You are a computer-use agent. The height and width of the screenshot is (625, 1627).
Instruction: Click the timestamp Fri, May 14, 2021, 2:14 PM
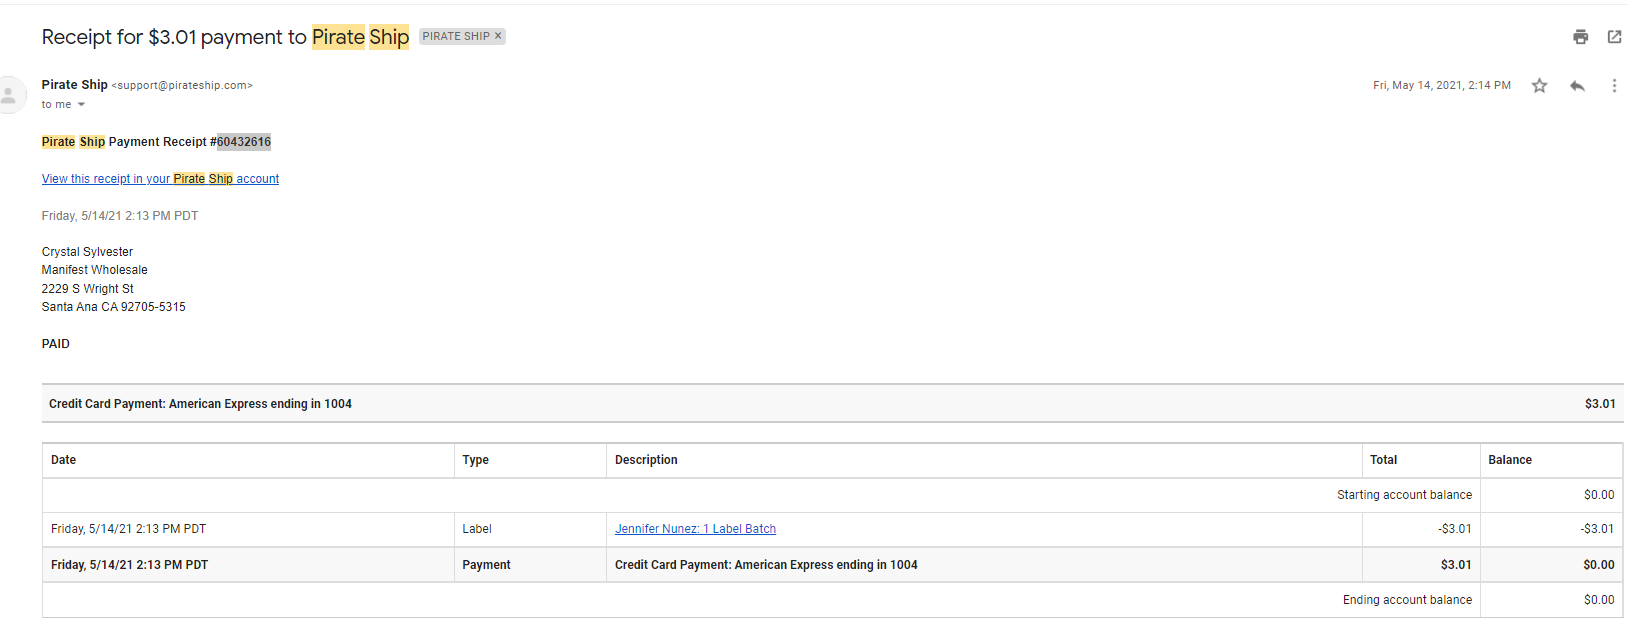point(1441,86)
